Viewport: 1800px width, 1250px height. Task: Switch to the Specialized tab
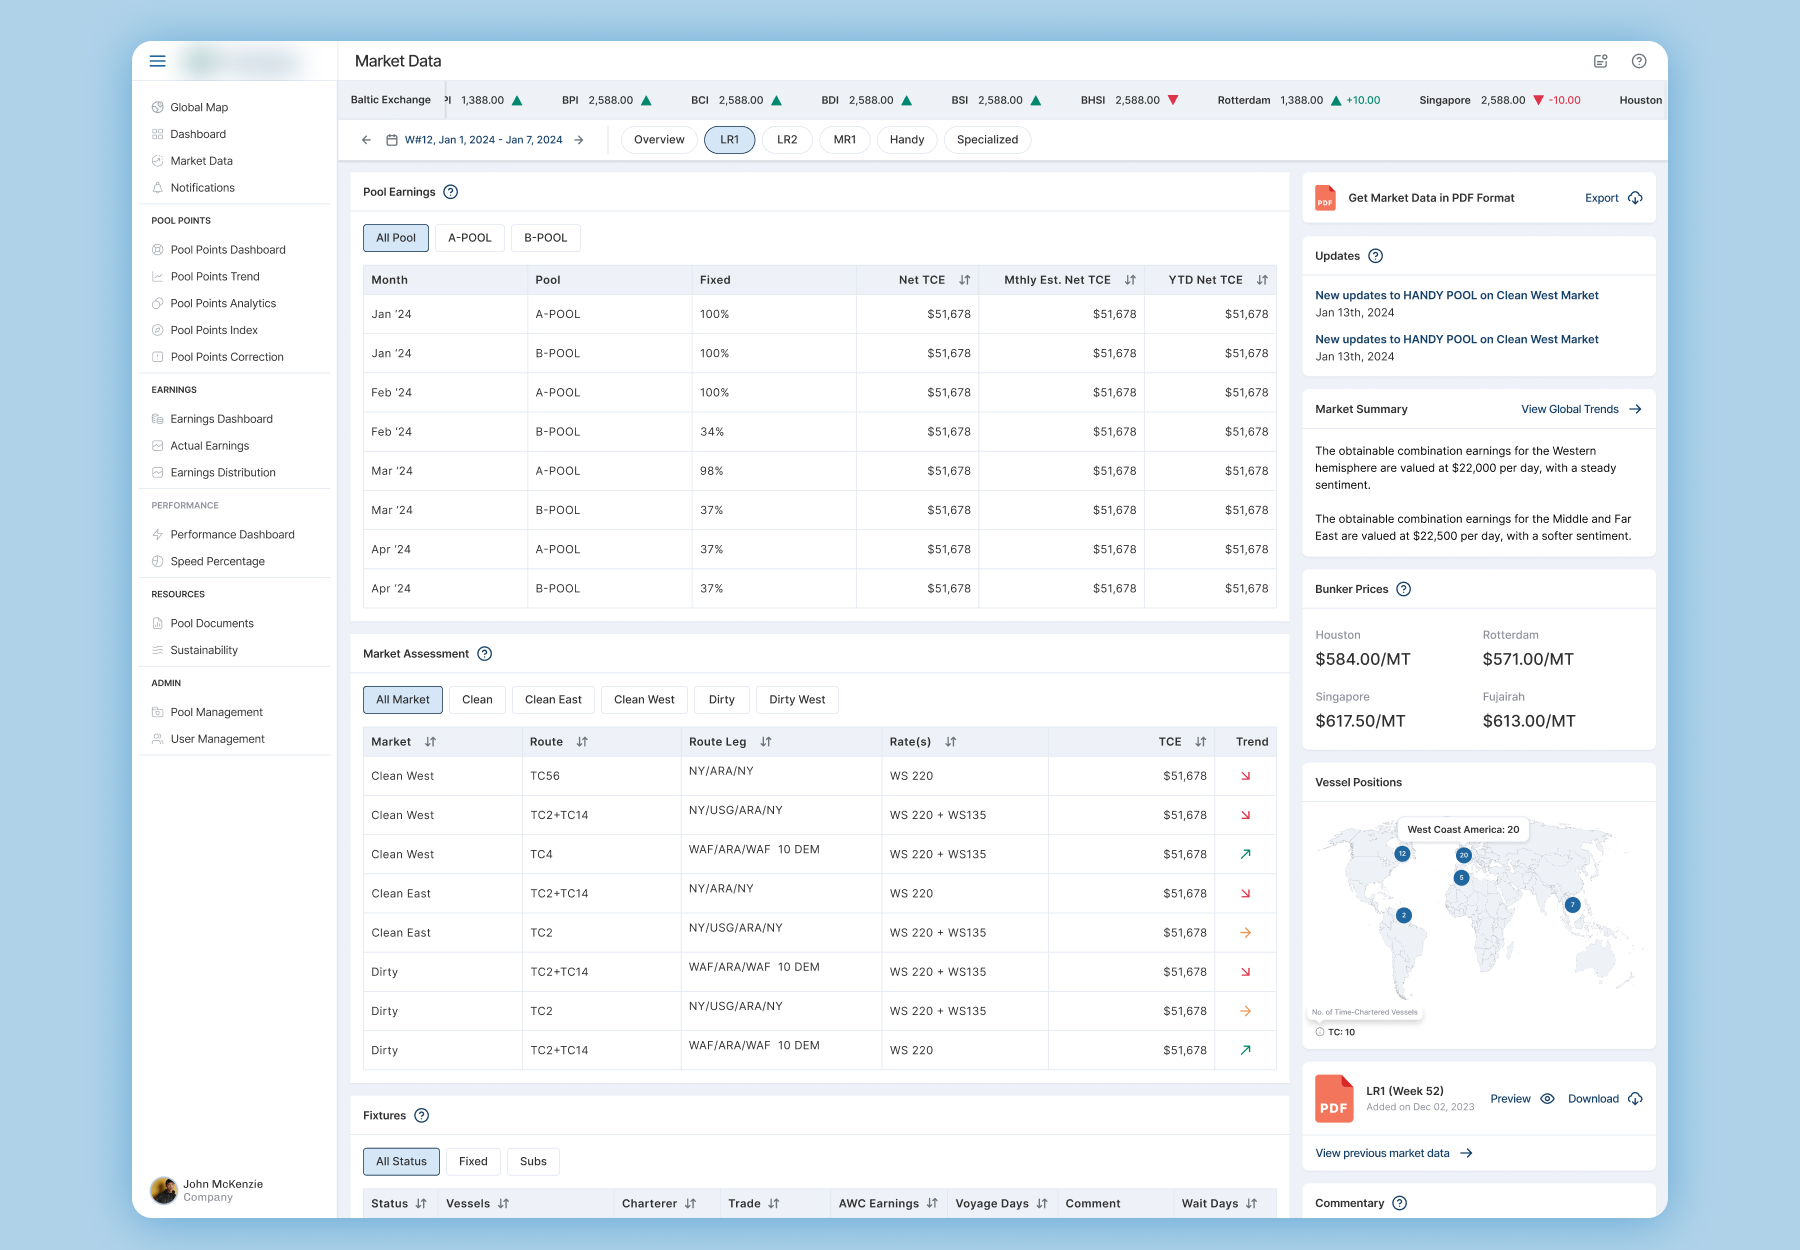pos(987,140)
